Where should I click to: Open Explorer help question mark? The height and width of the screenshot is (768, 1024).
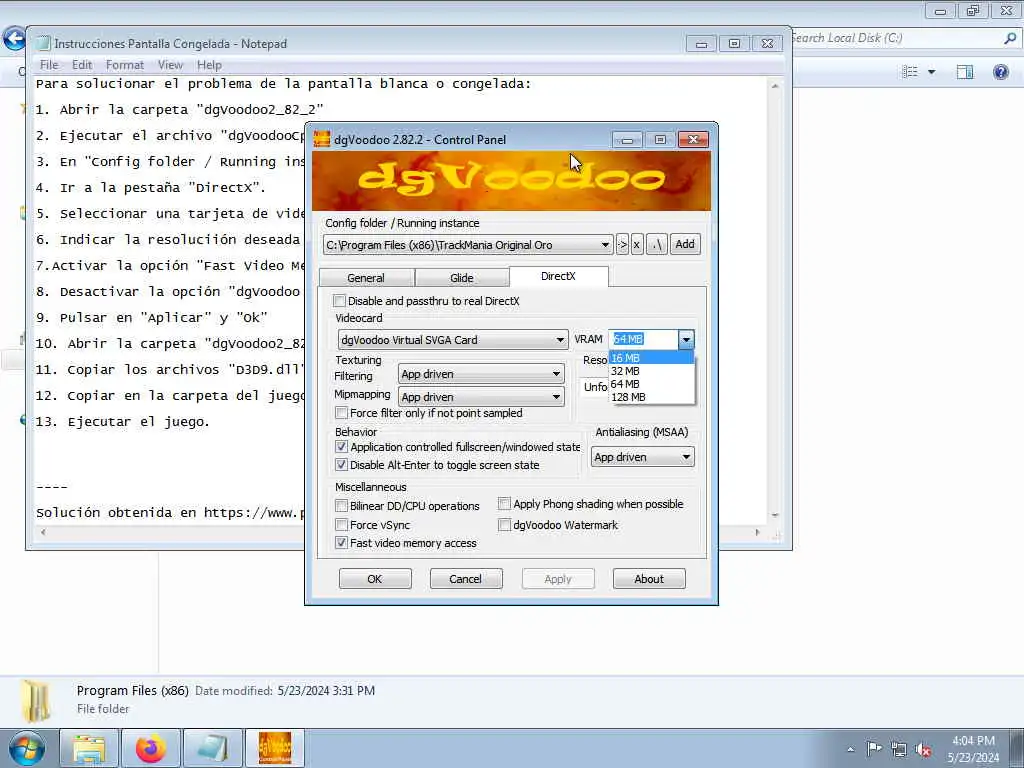click(x=1000, y=72)
